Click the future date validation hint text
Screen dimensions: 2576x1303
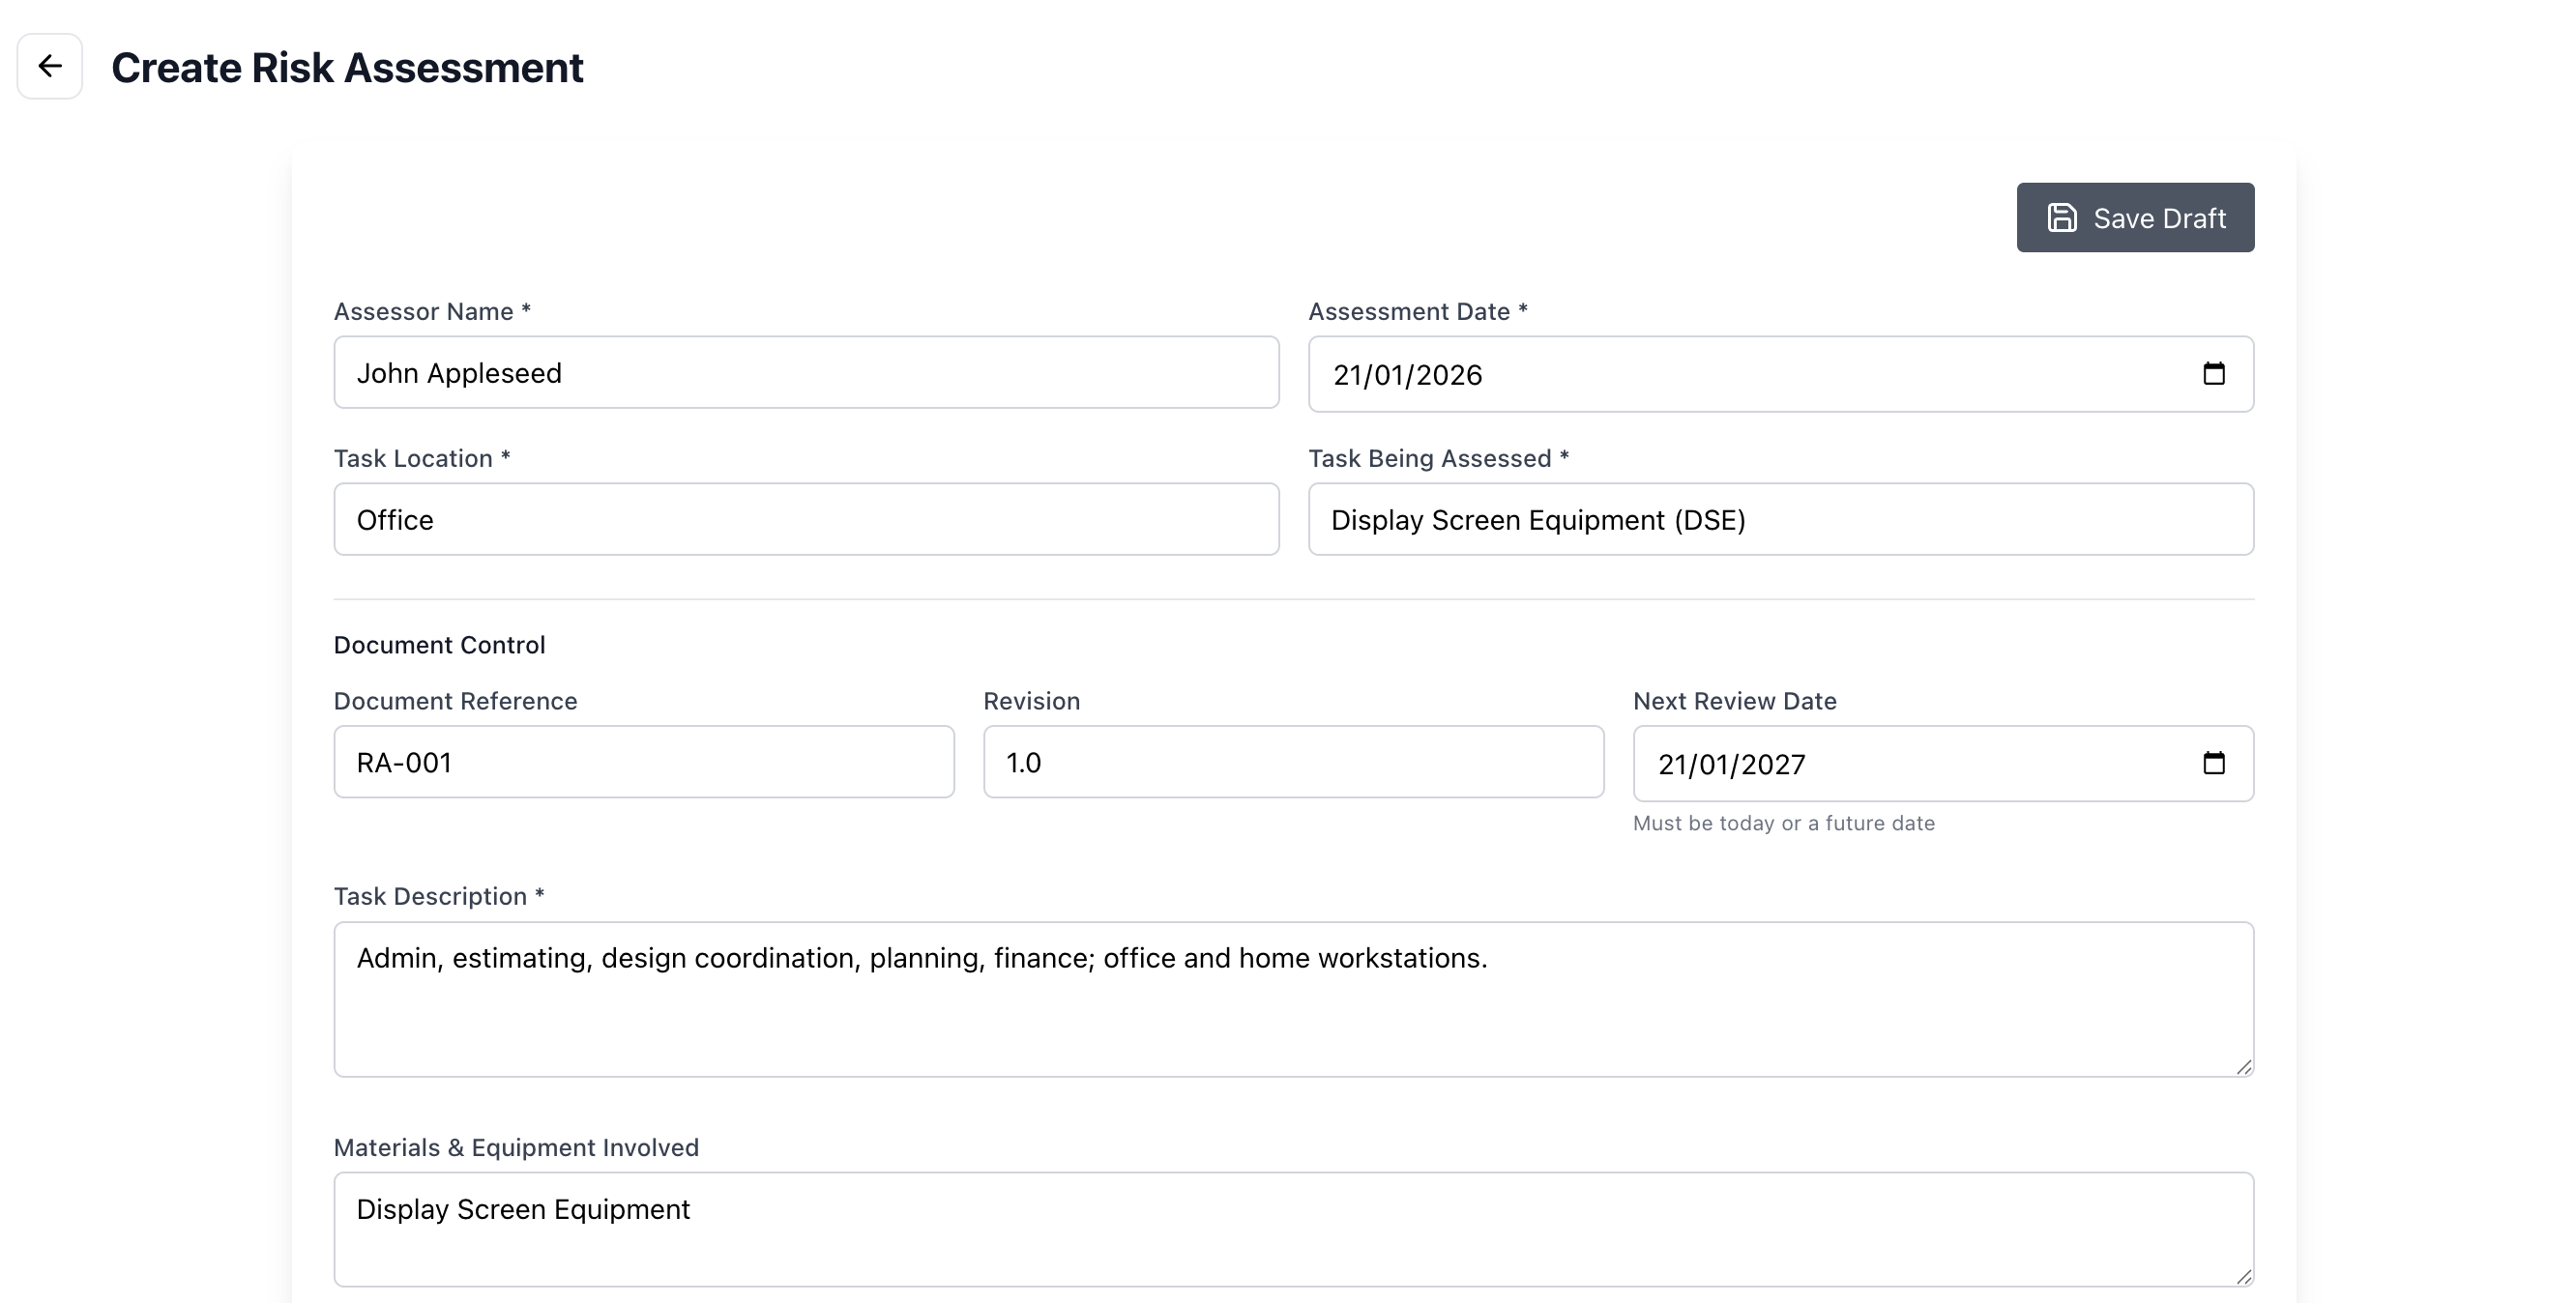click(1784, 823)
